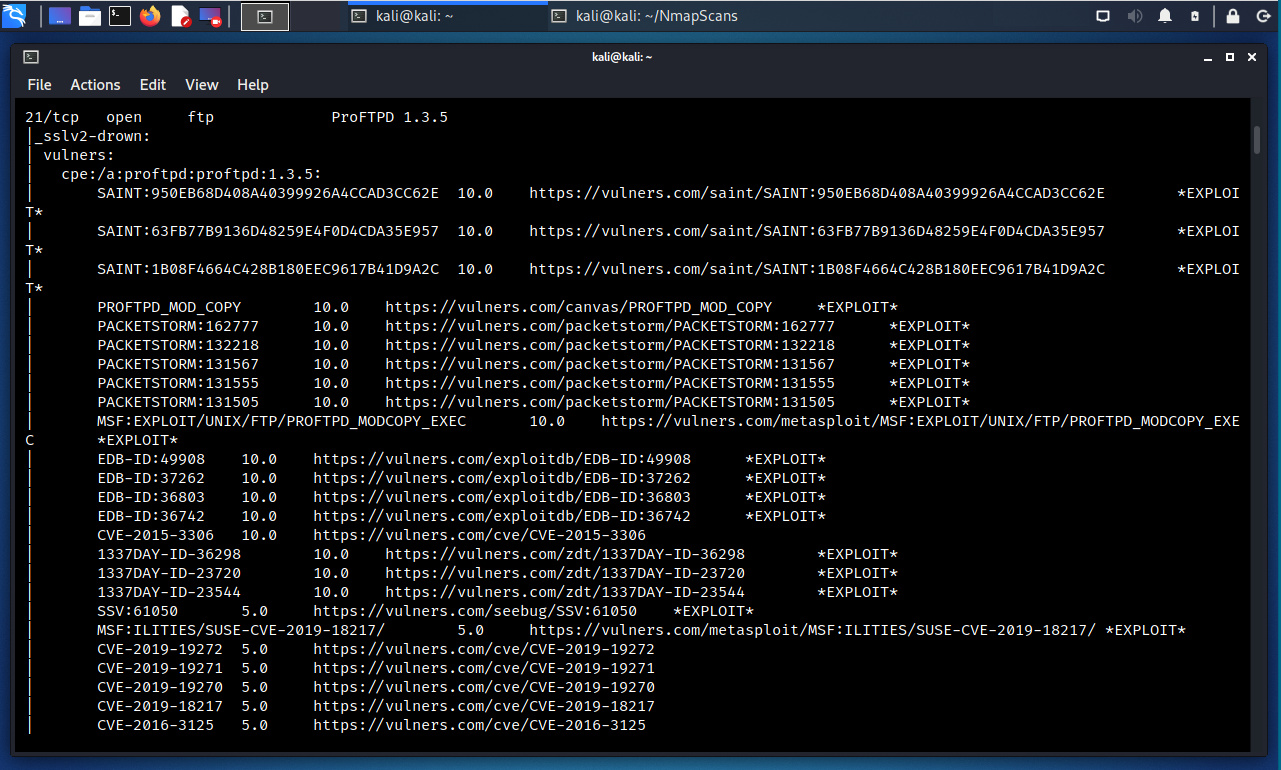Screen dimensions: 1281x770
Task: Click the screen recorder panel icon
Action: (211, 16)
